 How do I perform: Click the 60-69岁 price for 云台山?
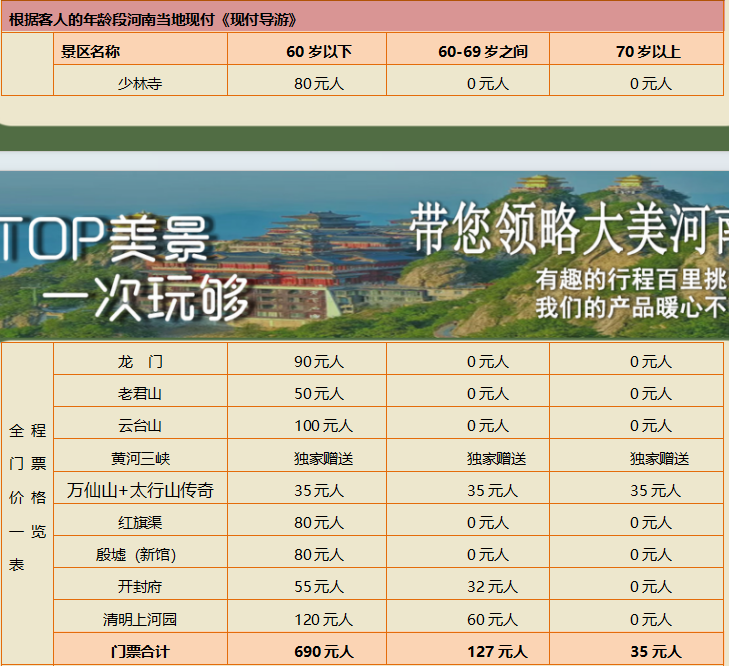pyautogui.click(x=488, y=425)
